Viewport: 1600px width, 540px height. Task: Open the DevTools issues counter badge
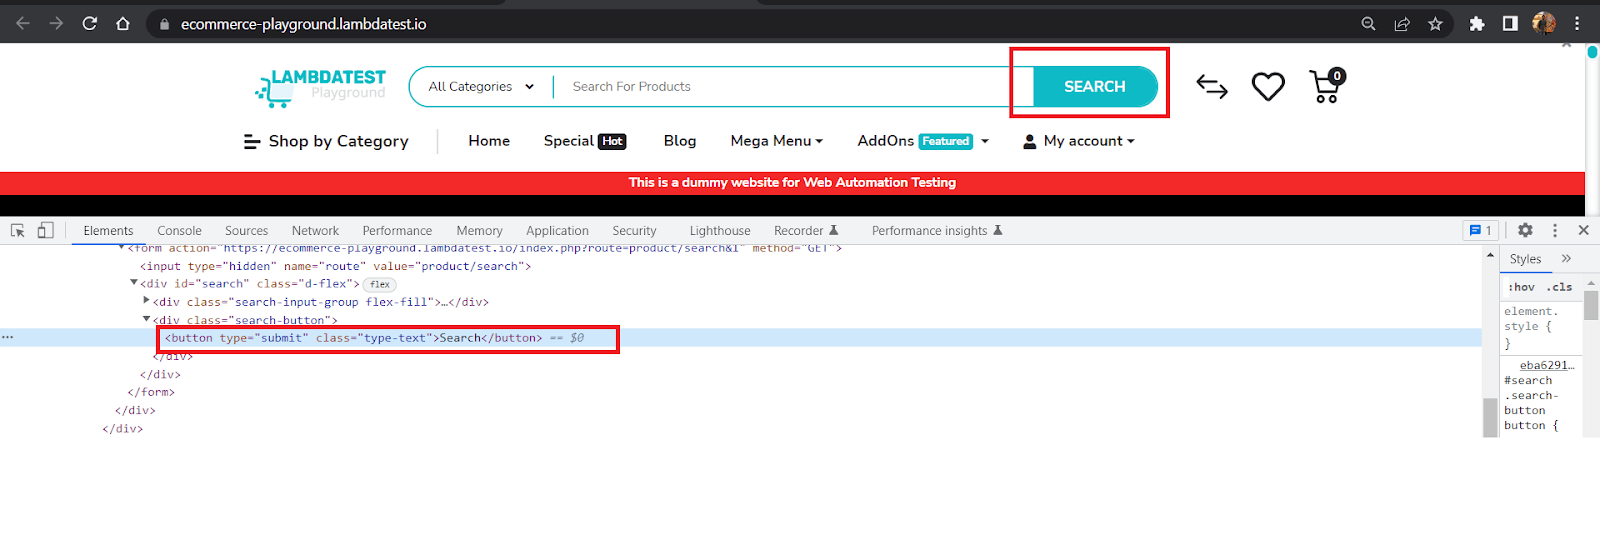[1480, 230]
